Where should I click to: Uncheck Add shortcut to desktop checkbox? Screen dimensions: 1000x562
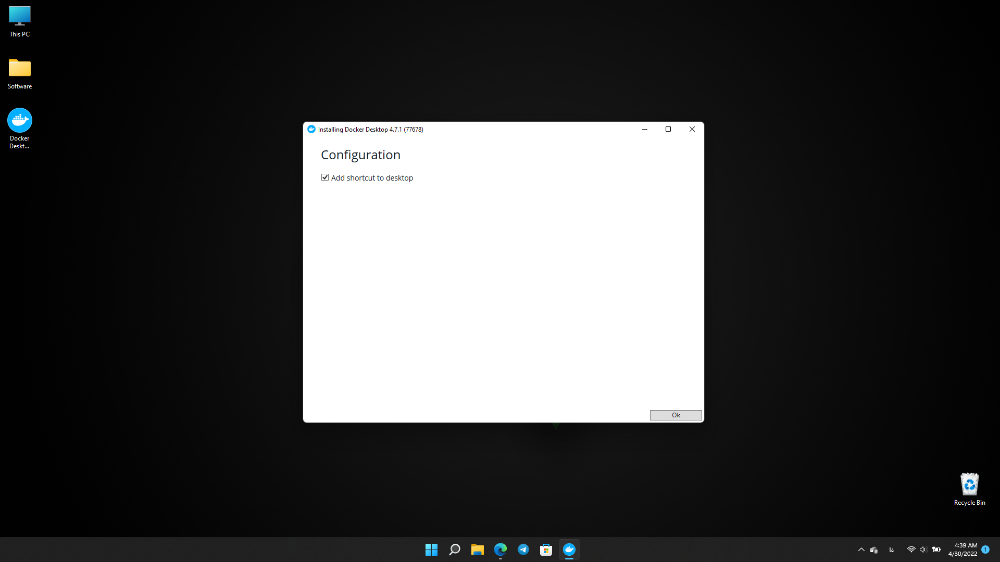(325, 178)
